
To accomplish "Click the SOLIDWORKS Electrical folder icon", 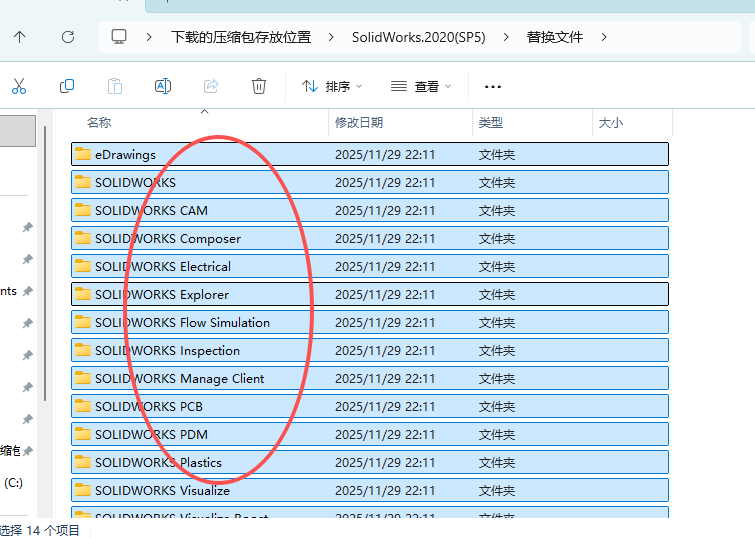I will [x=83, y=265].
